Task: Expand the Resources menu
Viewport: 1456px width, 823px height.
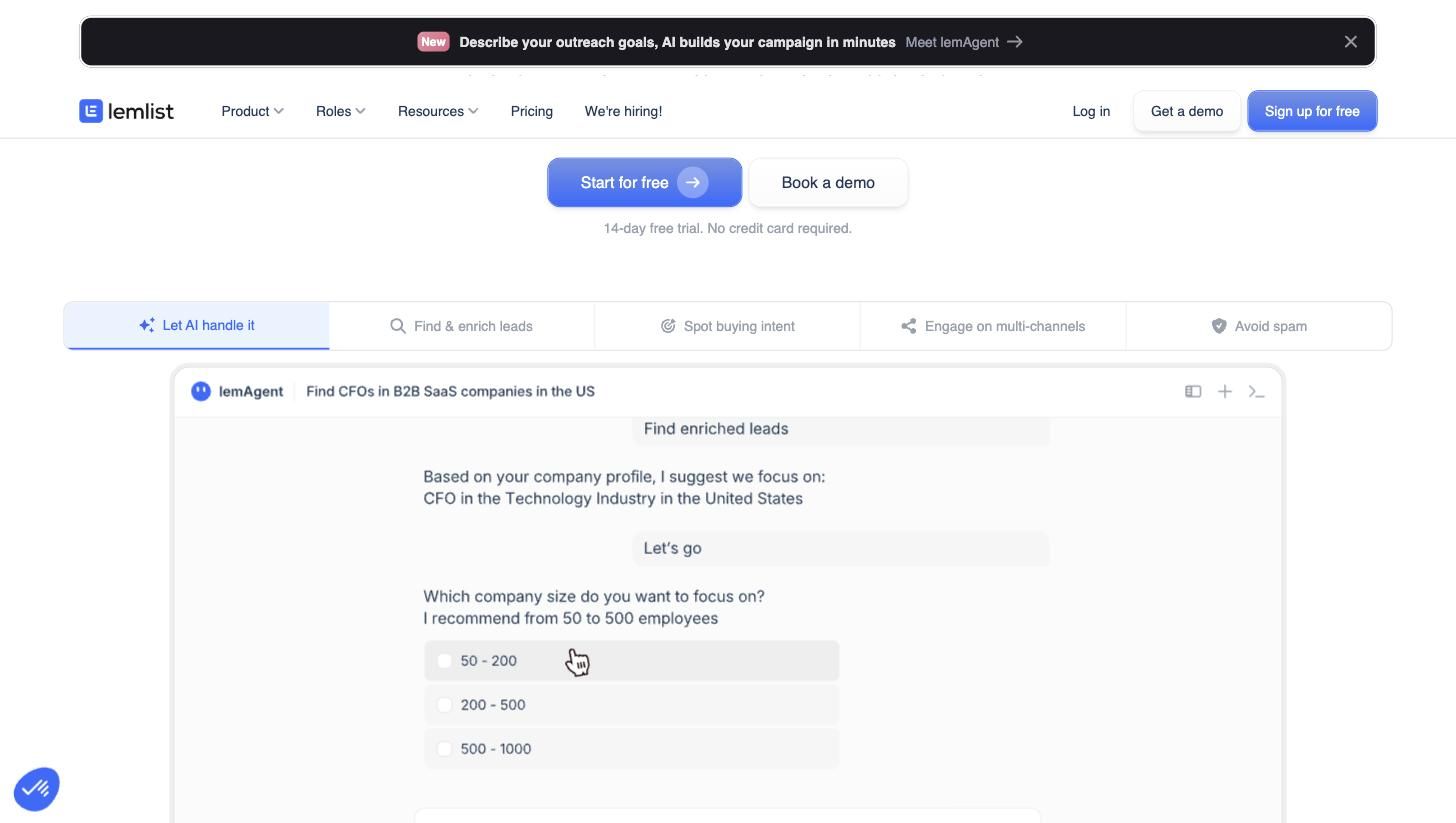Action: [438, 111]
